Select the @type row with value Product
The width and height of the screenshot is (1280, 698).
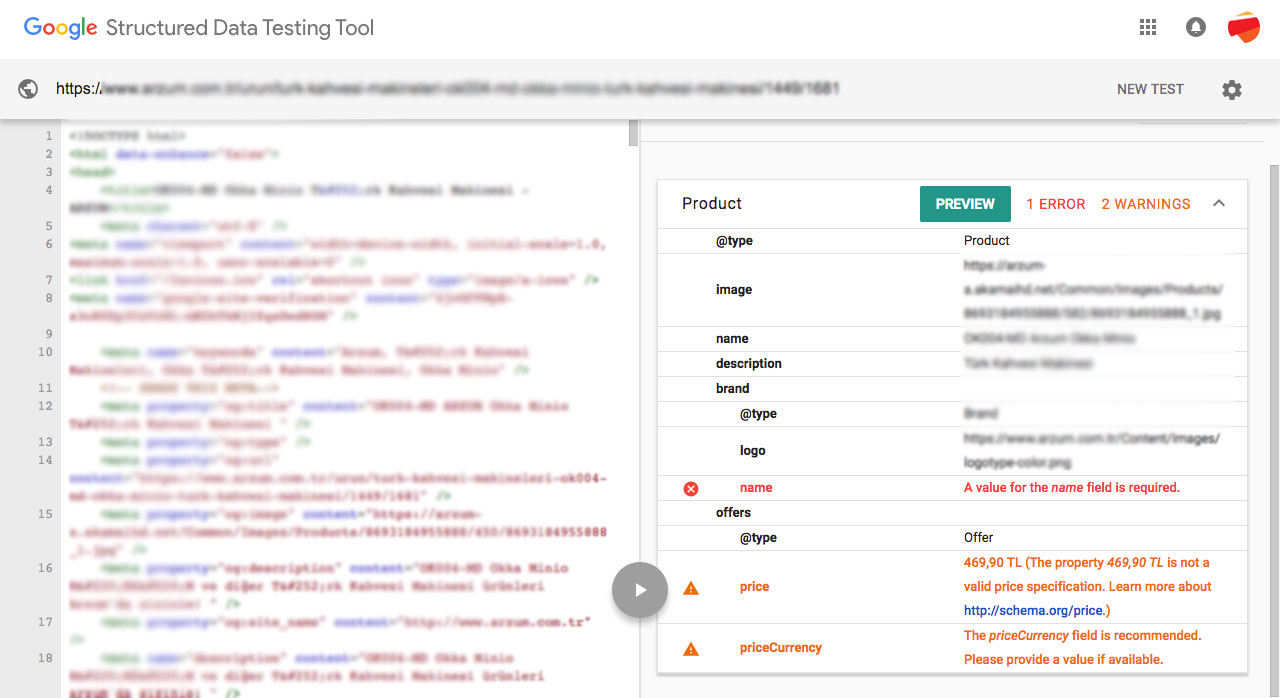(x=952, y=241)
